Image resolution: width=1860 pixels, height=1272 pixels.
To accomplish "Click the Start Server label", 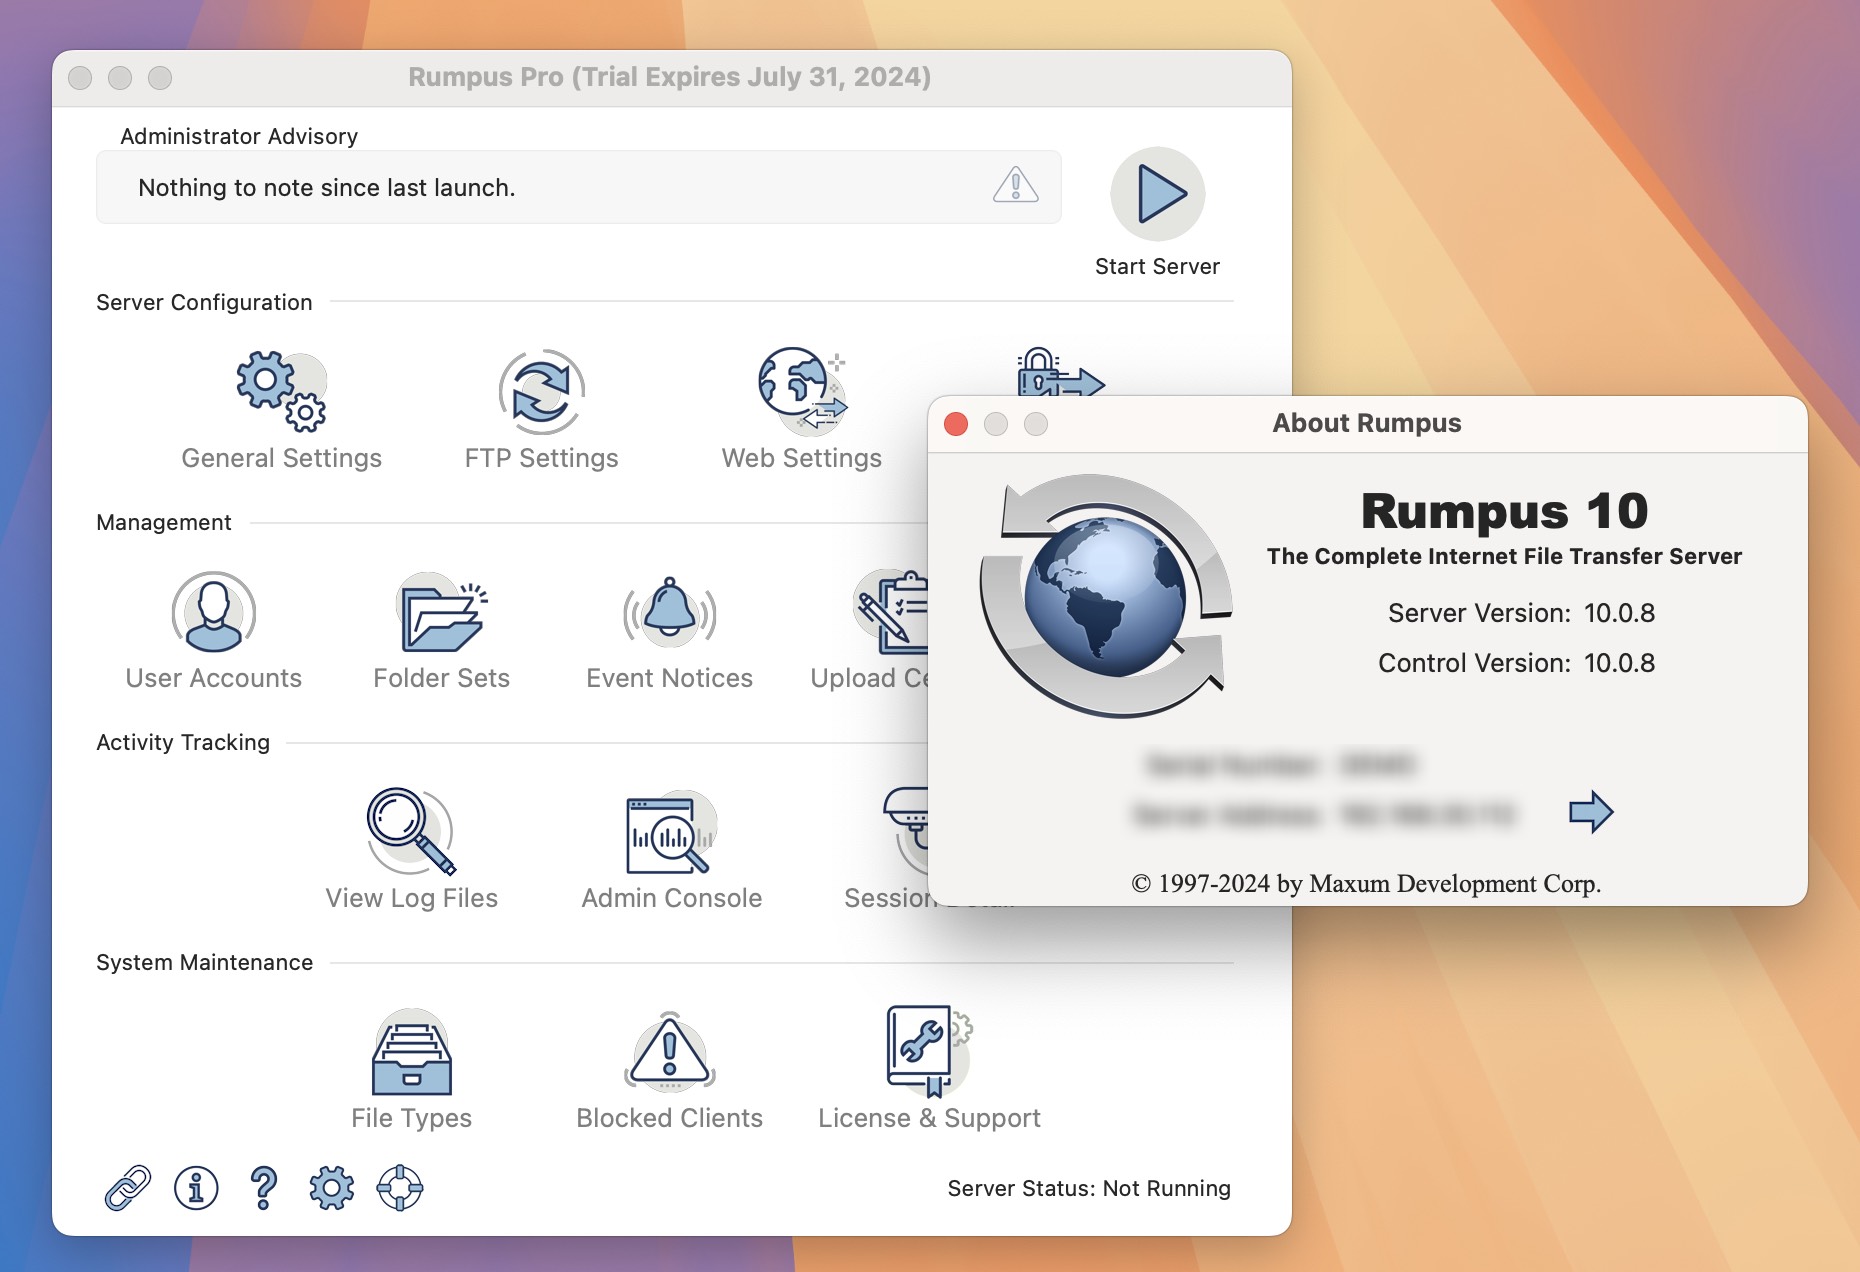I will [1157, 266].
